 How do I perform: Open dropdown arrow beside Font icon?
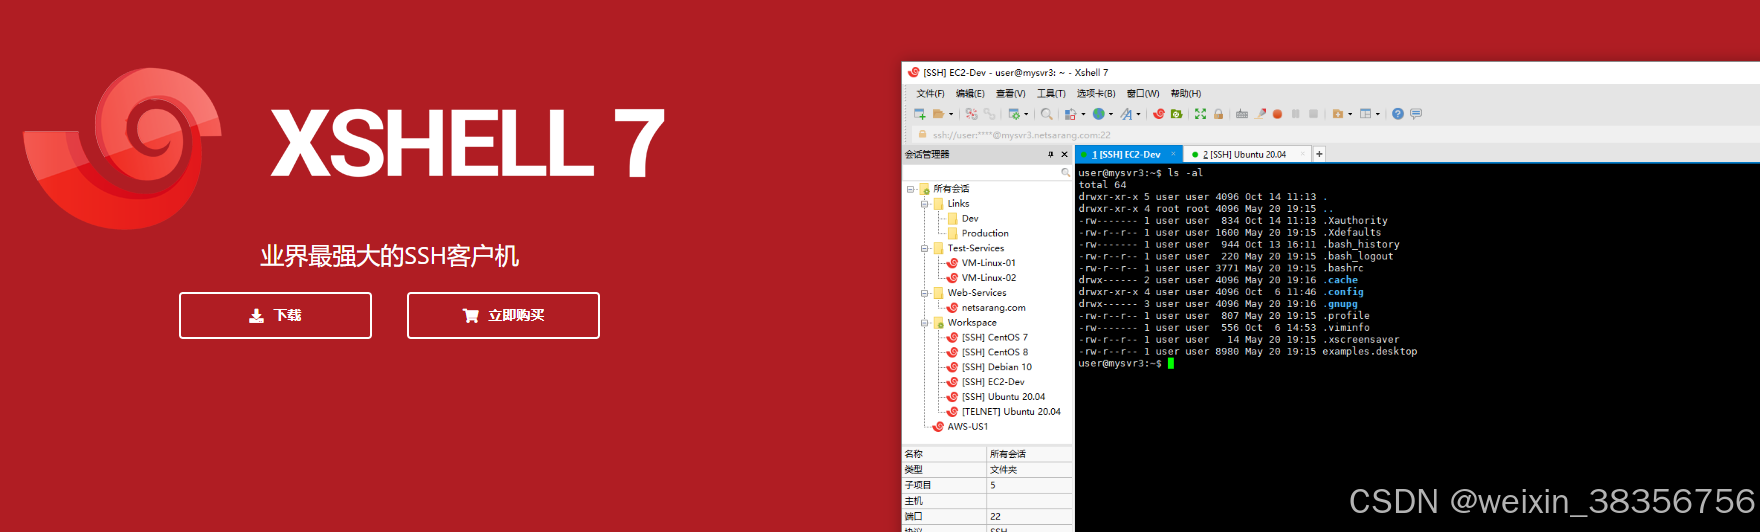point(1138,114)
